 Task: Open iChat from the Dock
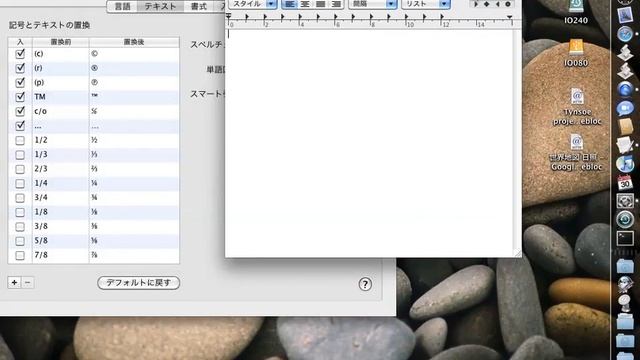[624, 108]
